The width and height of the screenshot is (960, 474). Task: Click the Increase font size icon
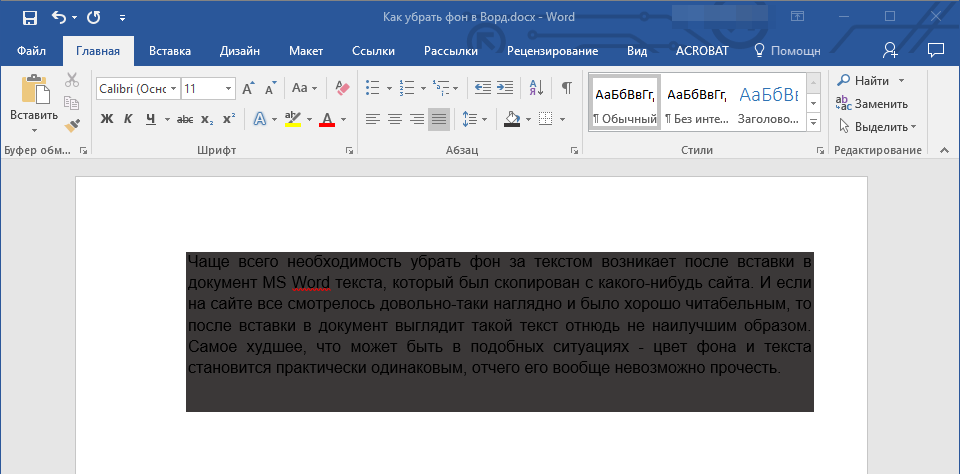pyautogui.click(x=249, y=88)
